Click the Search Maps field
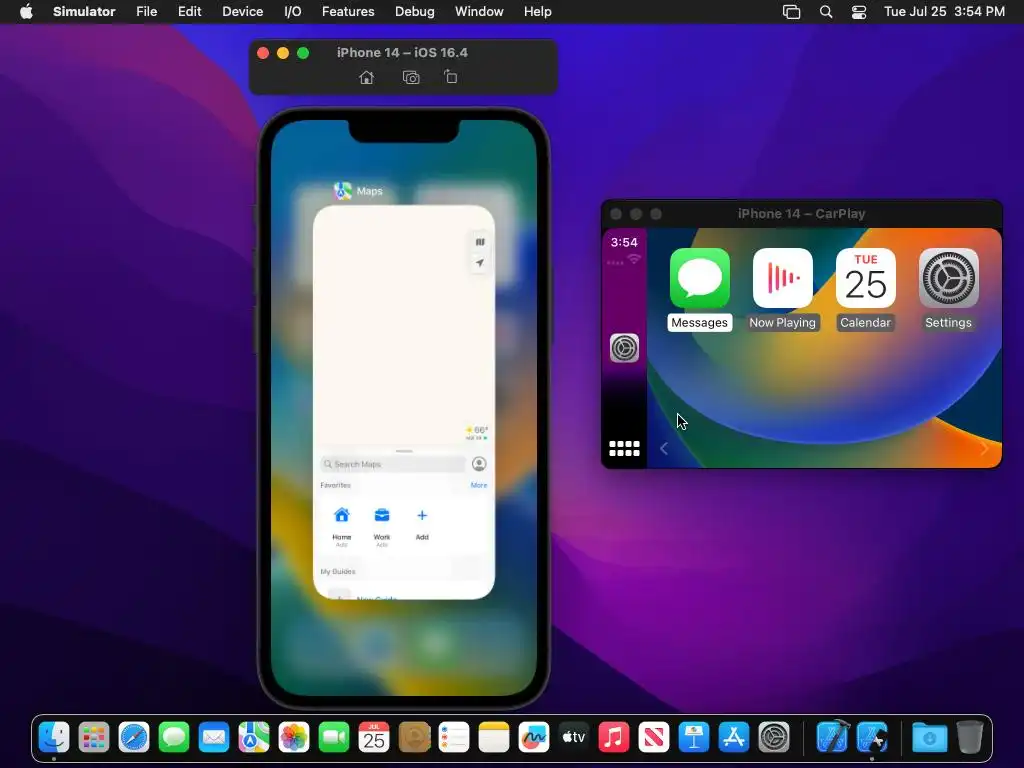Screen dimensions: 1024x768 pos(392,464)
